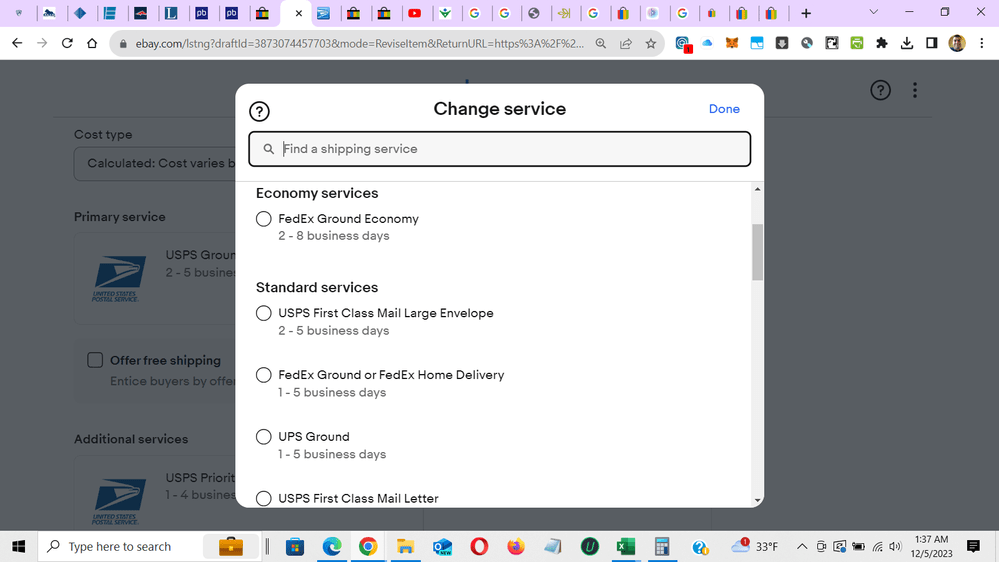The width and height of the screenshot is (999, 562).
Task: Click '2 - 8 business days' text
Action: pyautogui.click(x=333, y=236)
